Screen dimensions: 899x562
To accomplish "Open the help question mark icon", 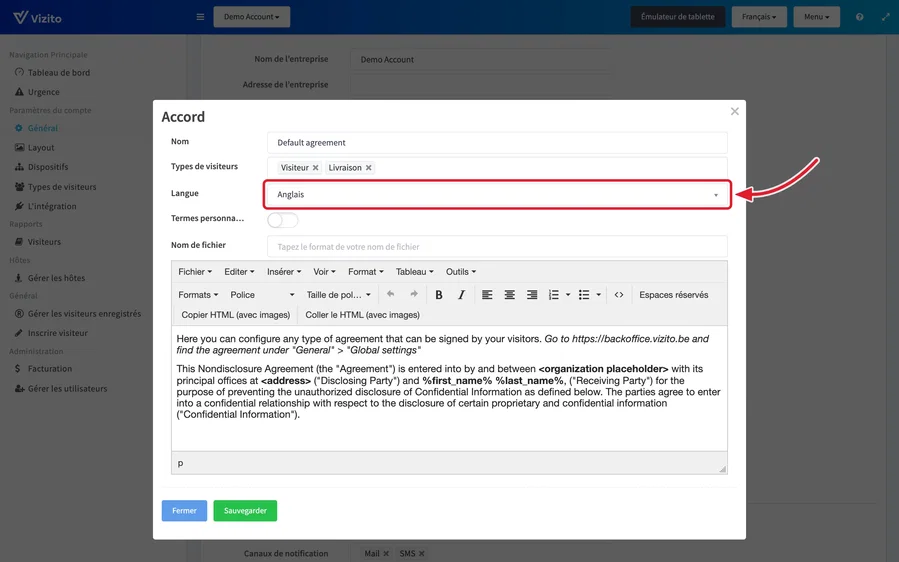I will tap(859, 17).
